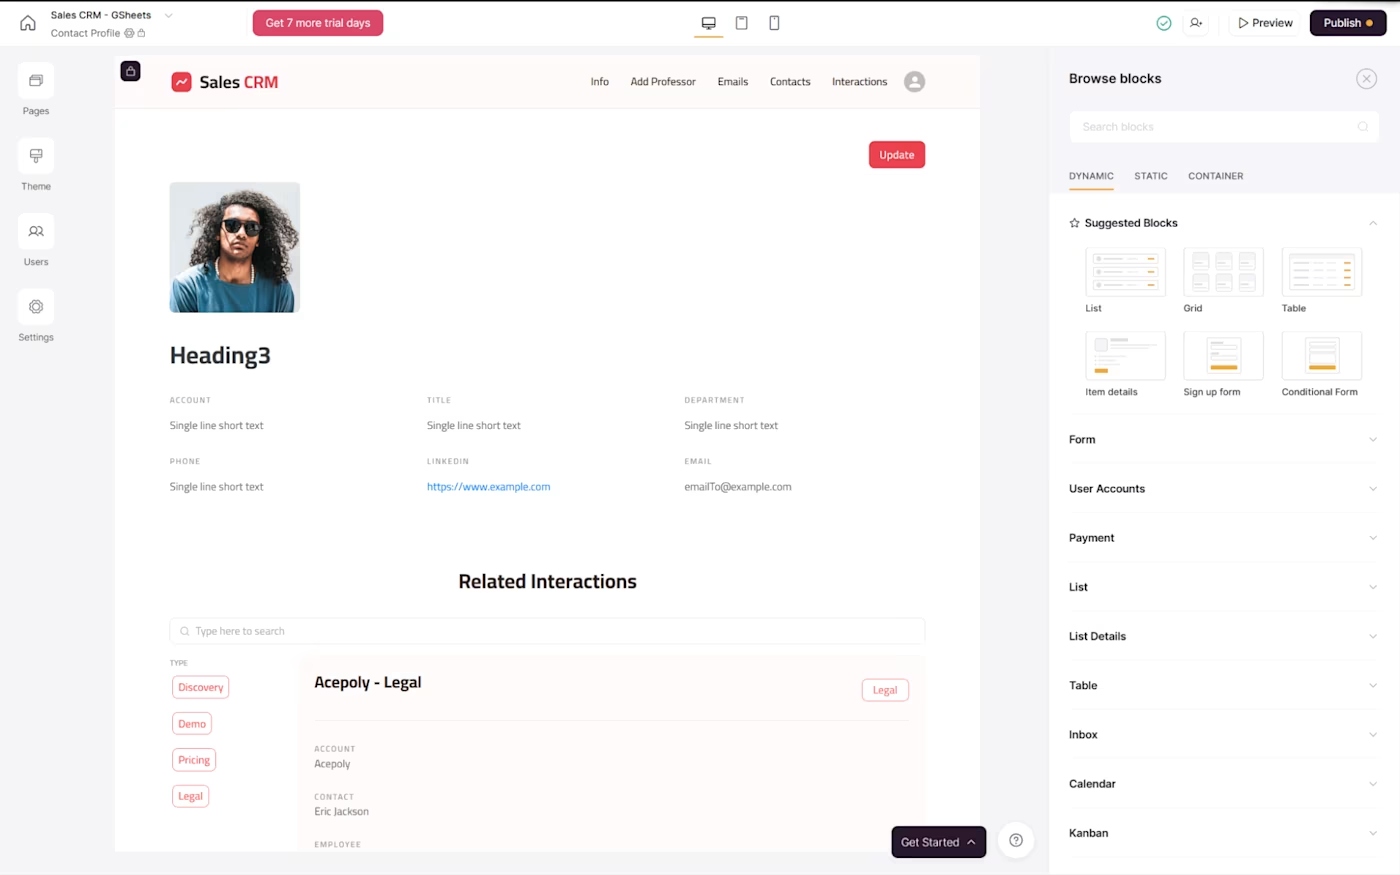This screenshot has height=875, width=1400.
Task: Expand the User Accounts blocks section
Action: coord(1223,489)
